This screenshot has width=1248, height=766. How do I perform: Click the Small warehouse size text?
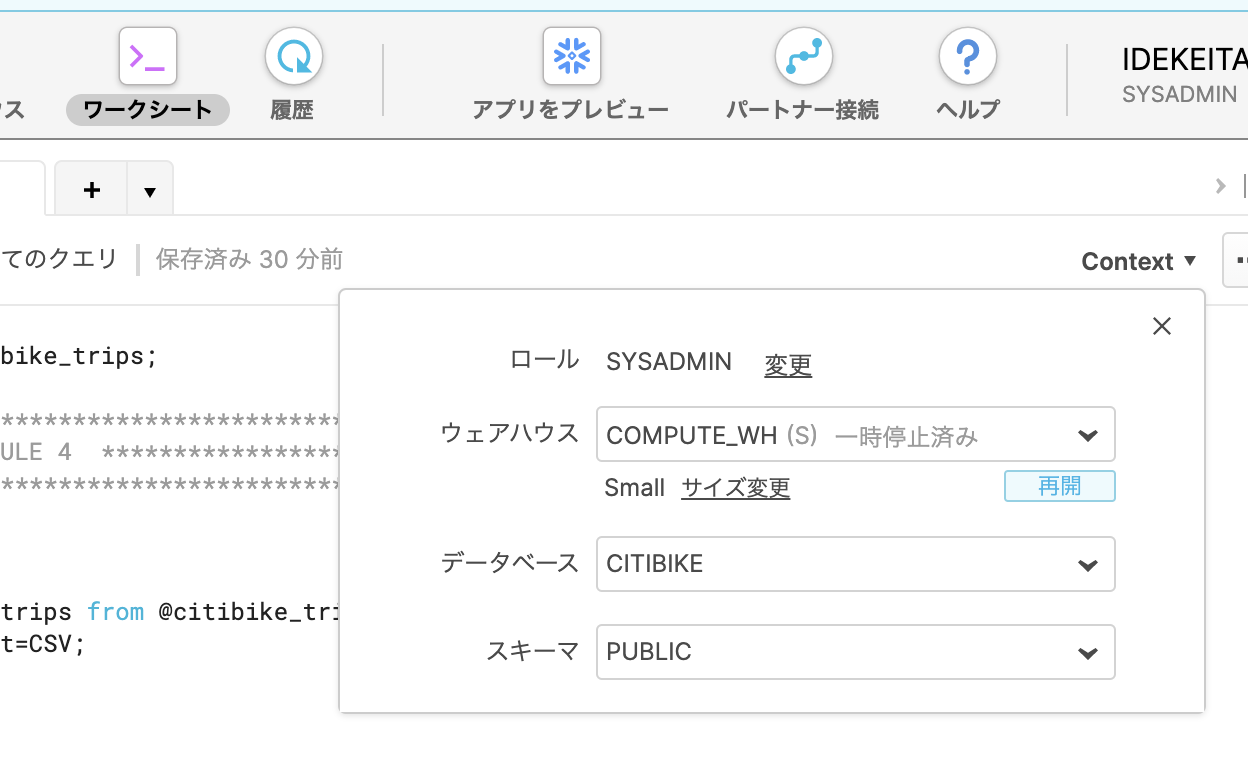coord(635,488)
